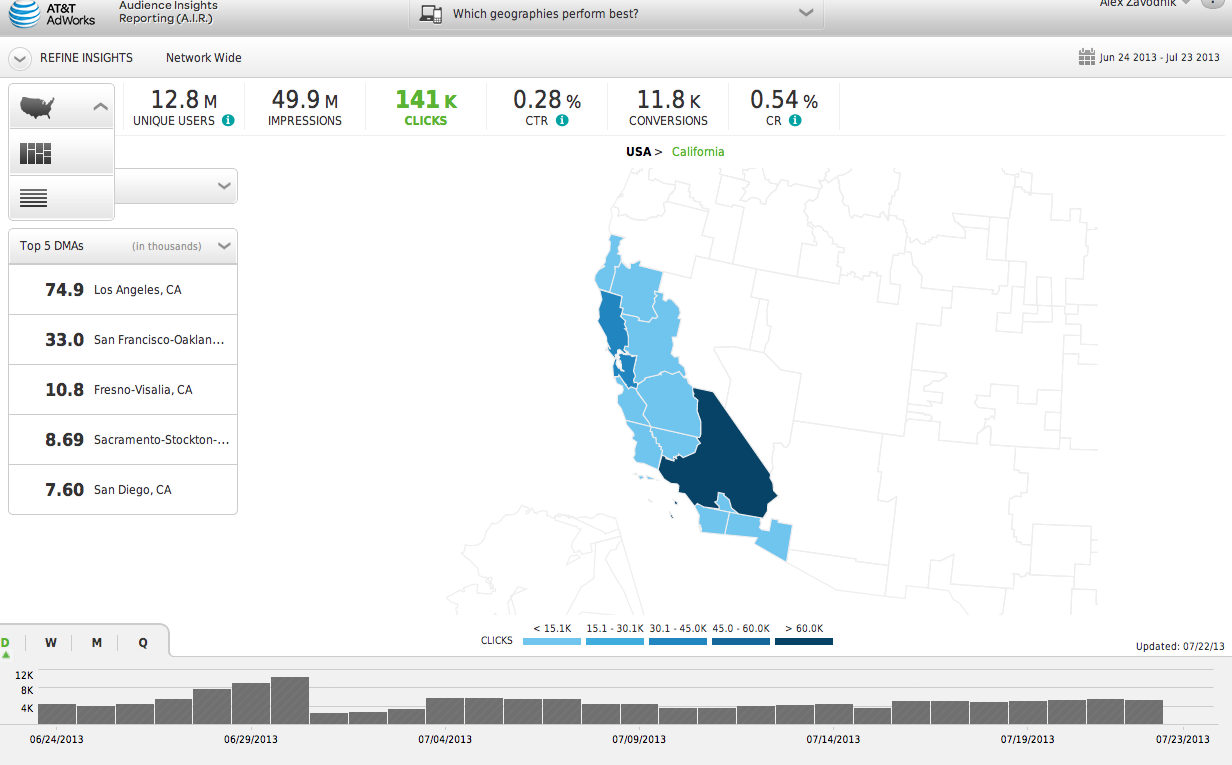
Task: Click the info icon beside CTR
Action: (x=564, y=120)
